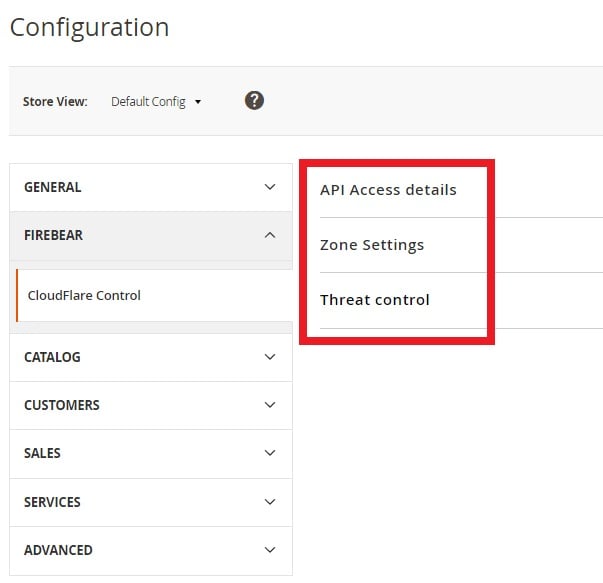Expand the CATALOG section chevron

[x=270, y=357]
